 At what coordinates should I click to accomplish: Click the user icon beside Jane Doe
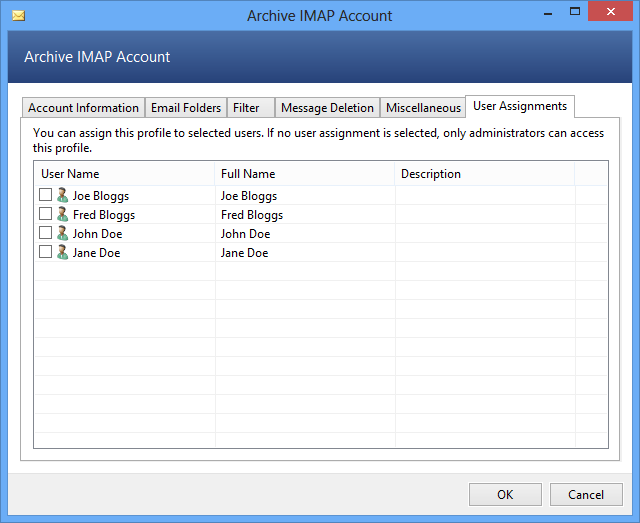pos(62,253)
